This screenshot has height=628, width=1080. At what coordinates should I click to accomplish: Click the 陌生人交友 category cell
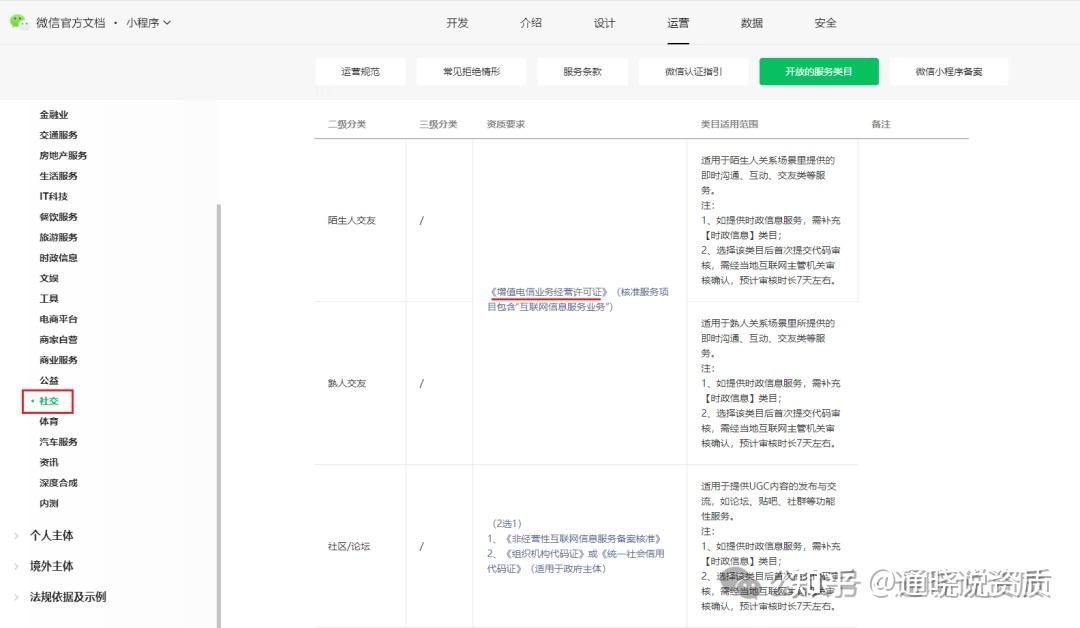pos(351,220)
